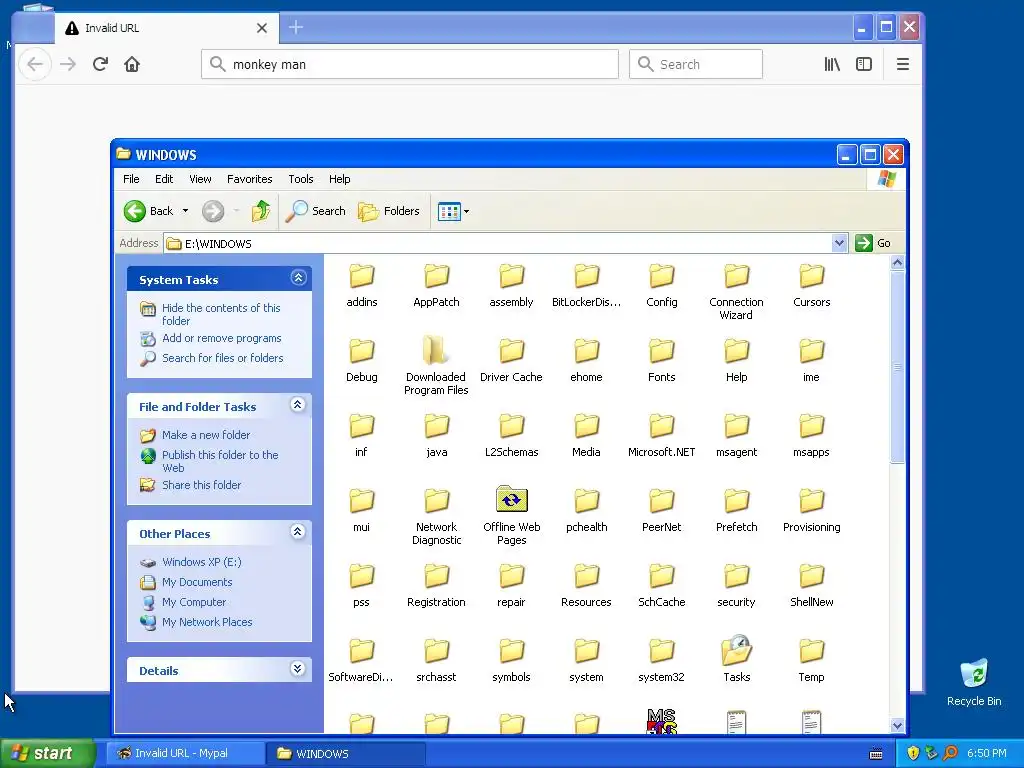Click the Up one level folder icon
The image size is (1024, 768).
coord(261,211)
